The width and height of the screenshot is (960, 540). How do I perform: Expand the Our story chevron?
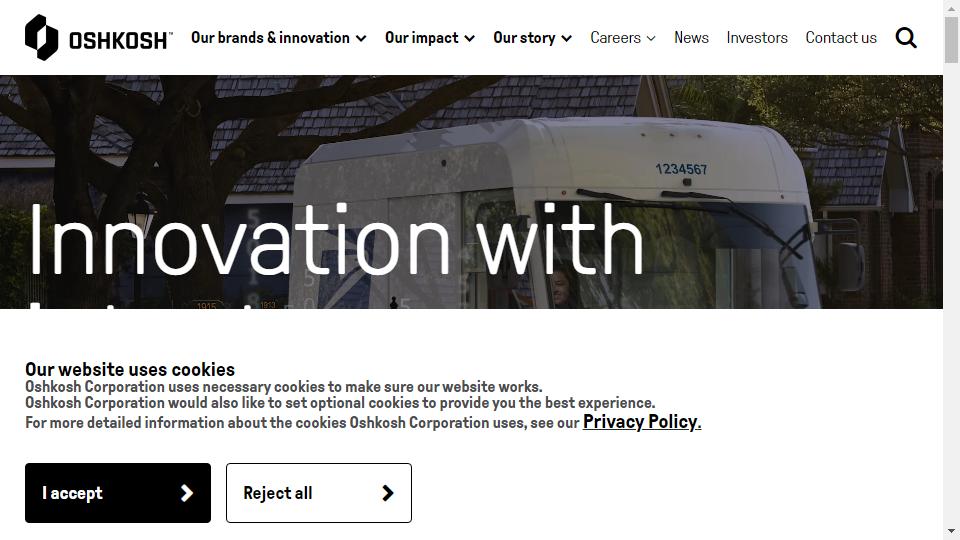(567, 39)
